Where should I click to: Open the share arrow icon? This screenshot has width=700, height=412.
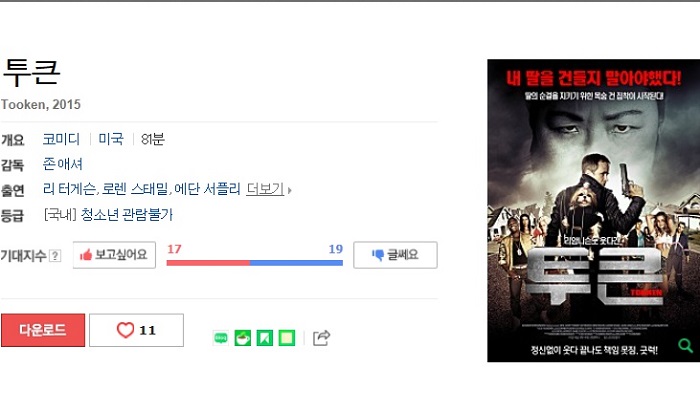tap(321, 338)
